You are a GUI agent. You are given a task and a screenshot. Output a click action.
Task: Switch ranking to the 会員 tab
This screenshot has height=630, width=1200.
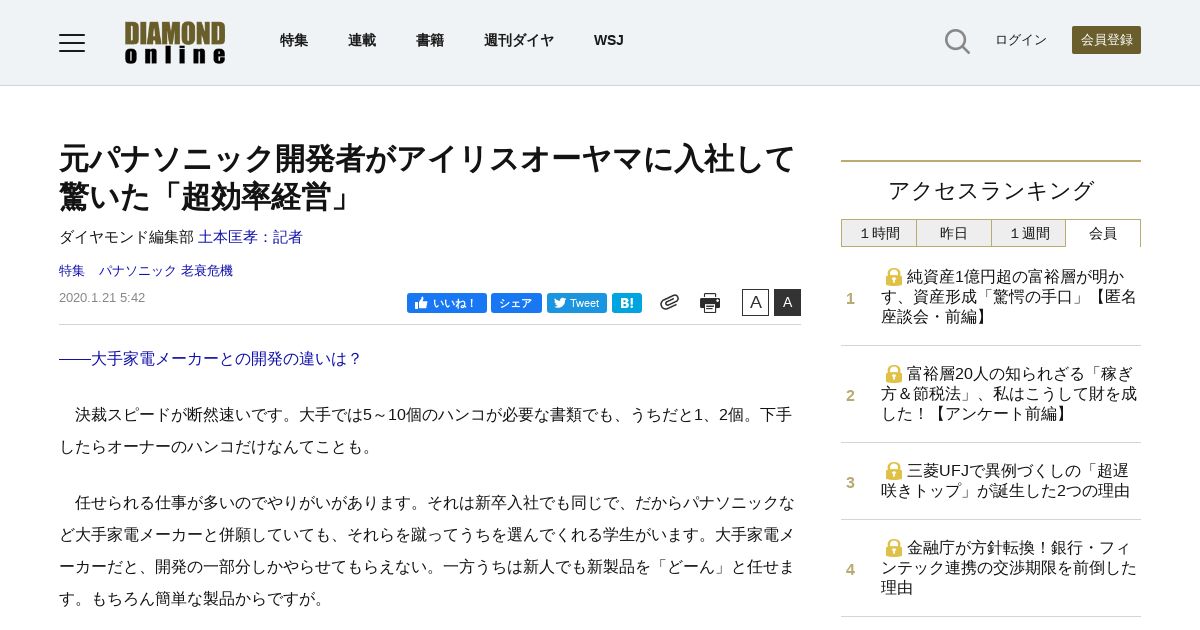coord(1103,233)
